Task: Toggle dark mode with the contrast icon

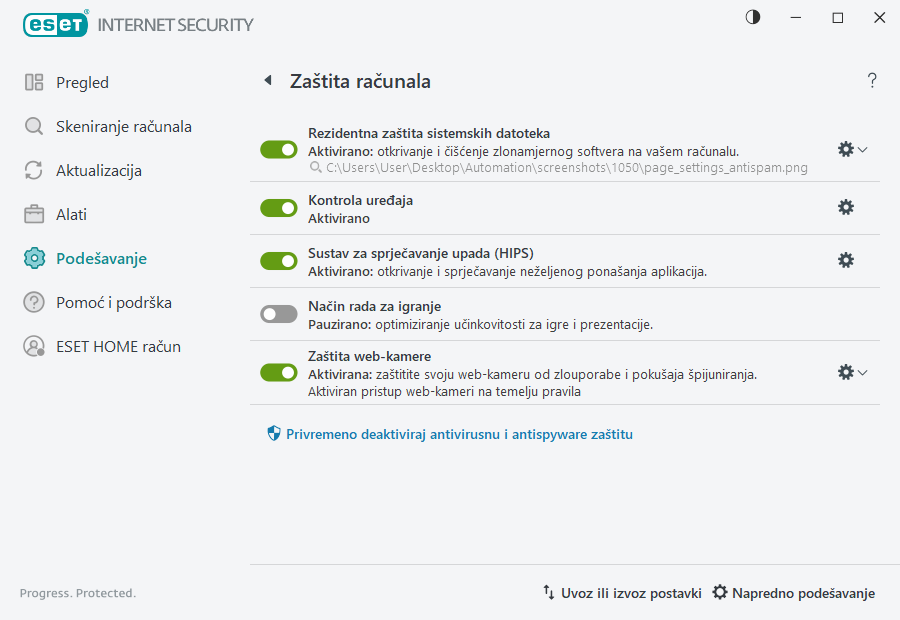Action: tap(751, 17)
